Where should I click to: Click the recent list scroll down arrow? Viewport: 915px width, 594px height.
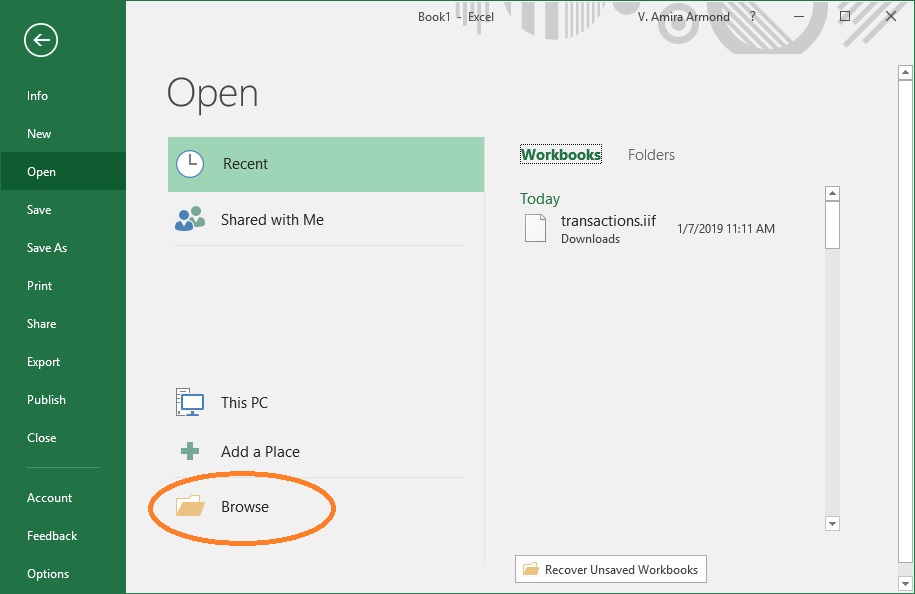click(832, 523)
